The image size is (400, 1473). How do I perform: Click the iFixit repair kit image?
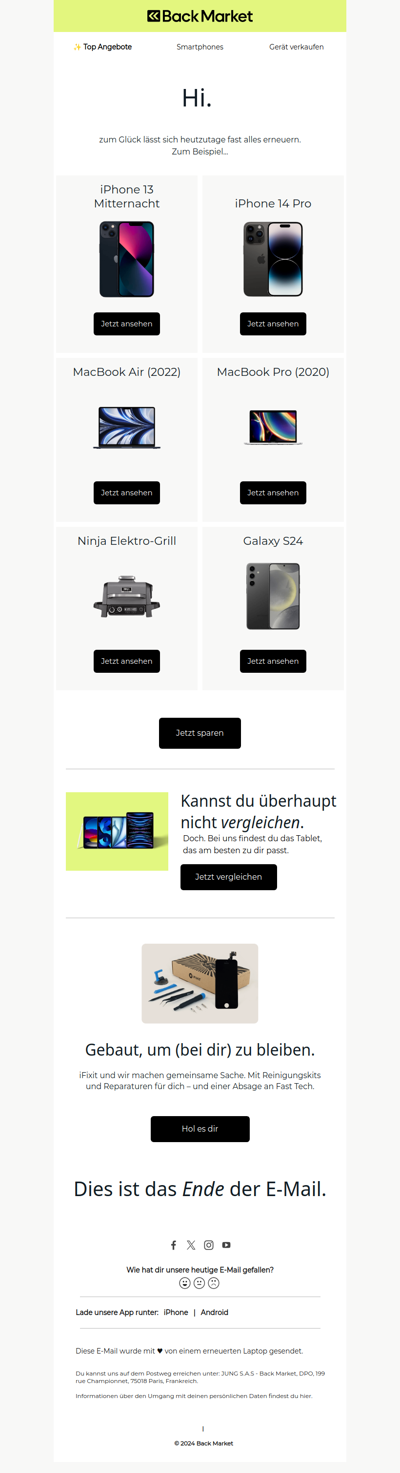tap(200, 983)
